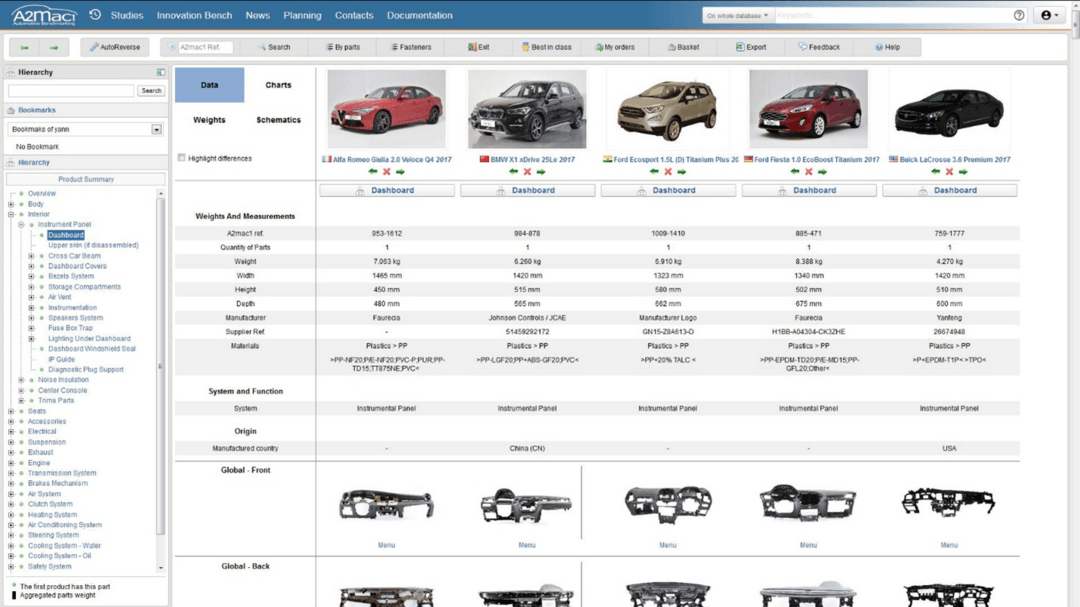Image resolution: width=1080 pixels, height=607 pixels.
Task: Move Ford Fiesta column right
Action: pos(822,172)
